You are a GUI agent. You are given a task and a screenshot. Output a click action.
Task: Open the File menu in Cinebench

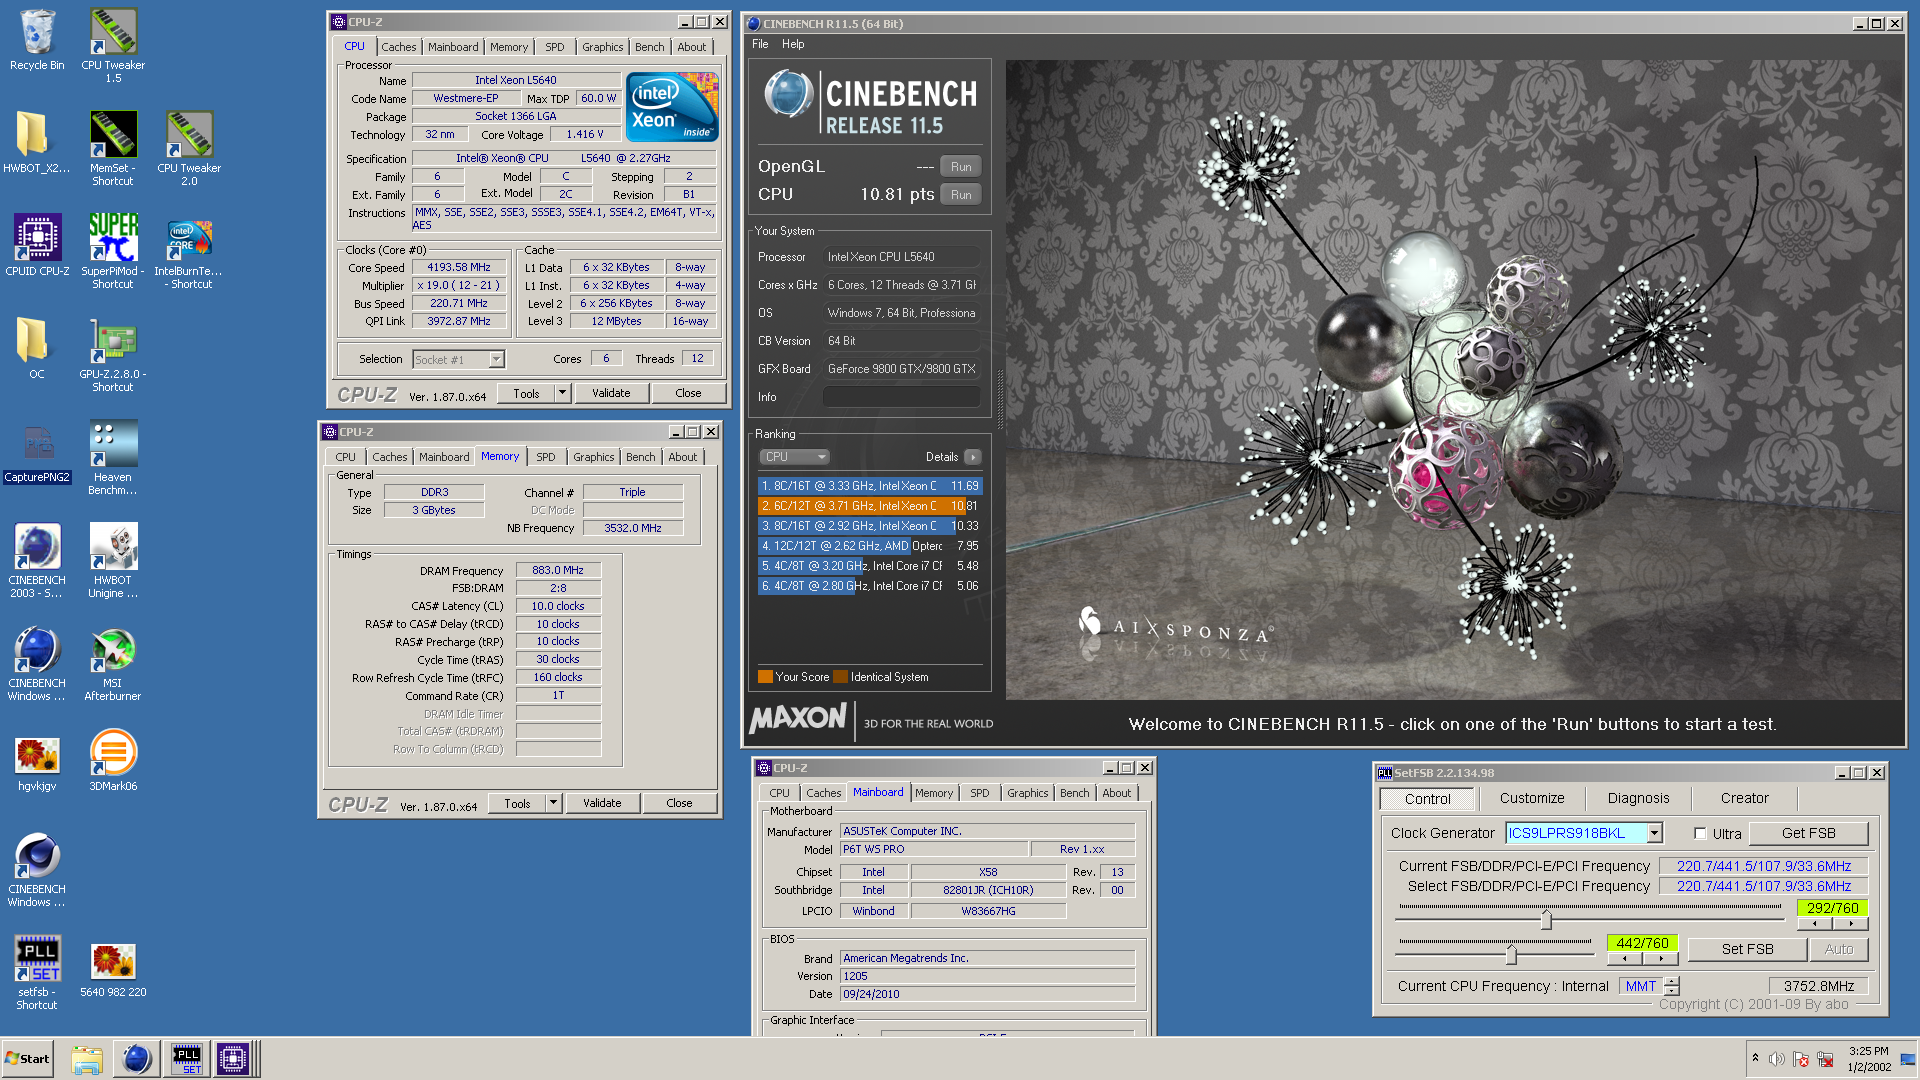(760, 44)
